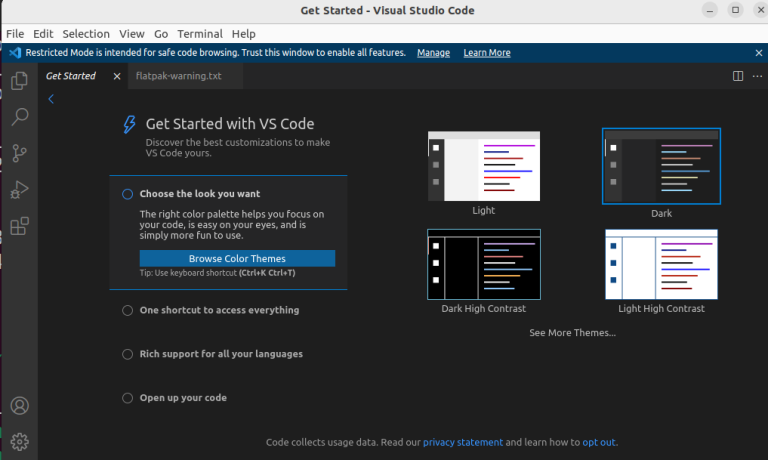Click the opt out link
The image size is (768, 460).
[x=599, y=442]
